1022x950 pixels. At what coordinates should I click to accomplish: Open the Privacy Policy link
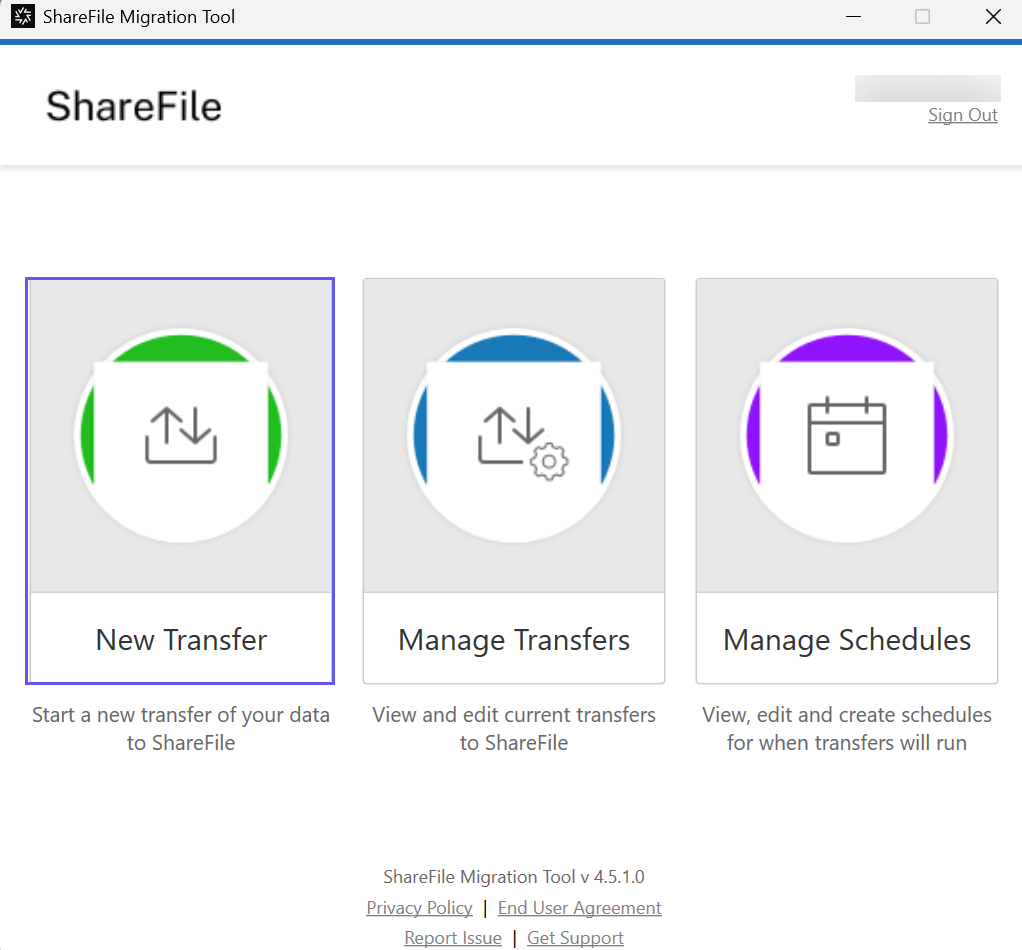pos(419,908)
